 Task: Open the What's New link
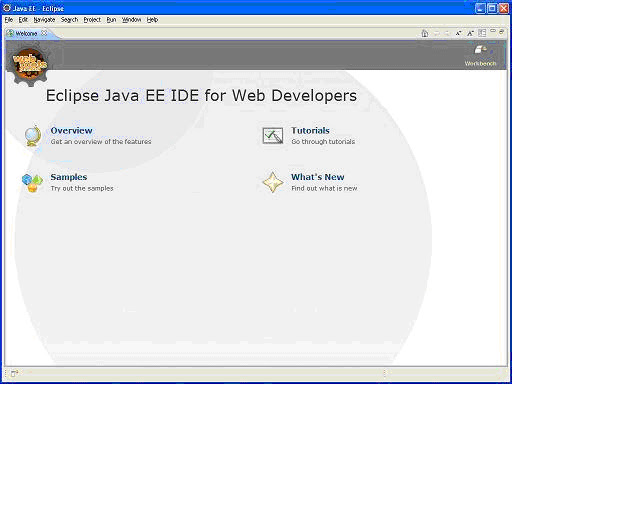point(318,177)
